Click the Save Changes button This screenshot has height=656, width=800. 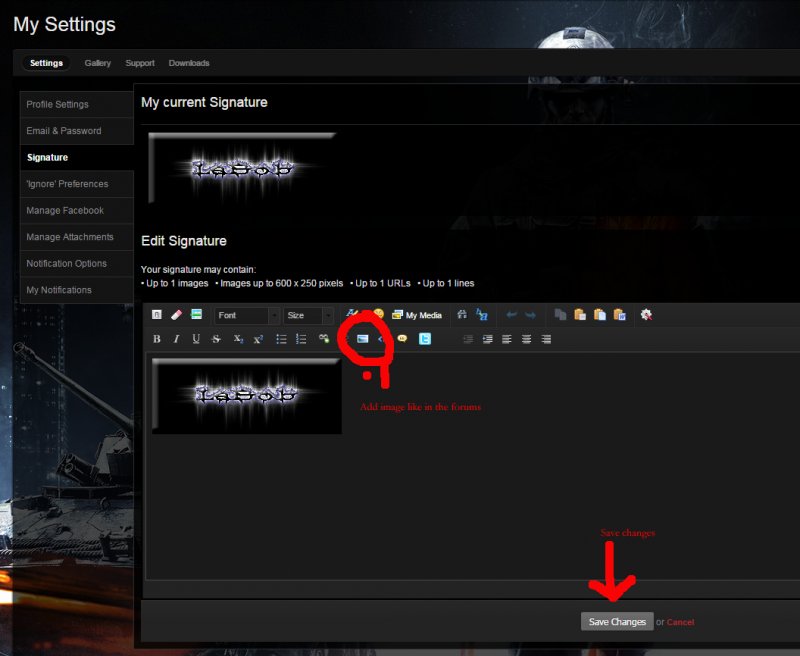point(617,622)
